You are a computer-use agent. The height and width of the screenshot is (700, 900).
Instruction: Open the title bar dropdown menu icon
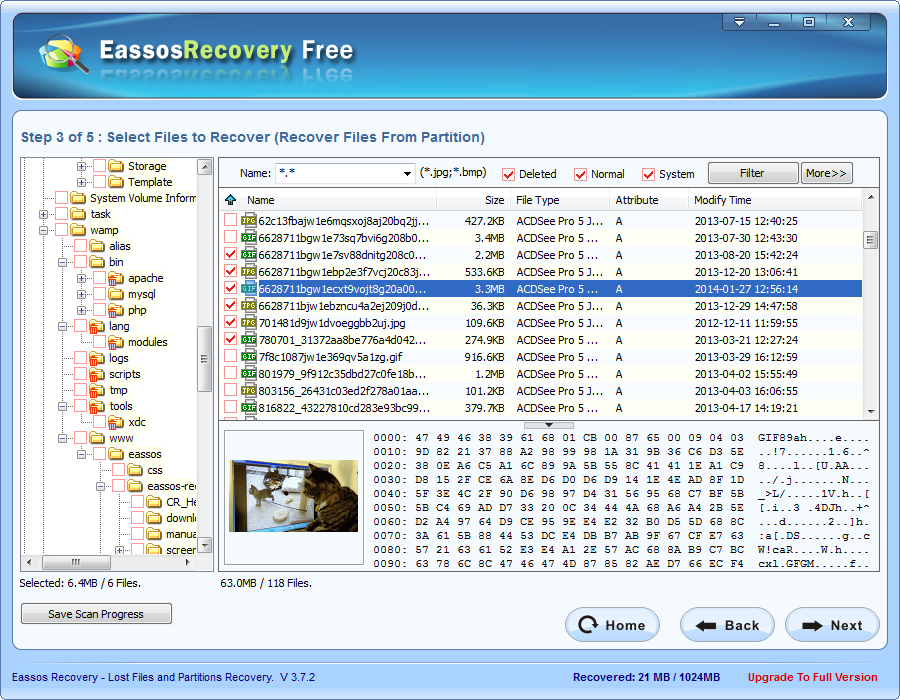pos(739,22)
